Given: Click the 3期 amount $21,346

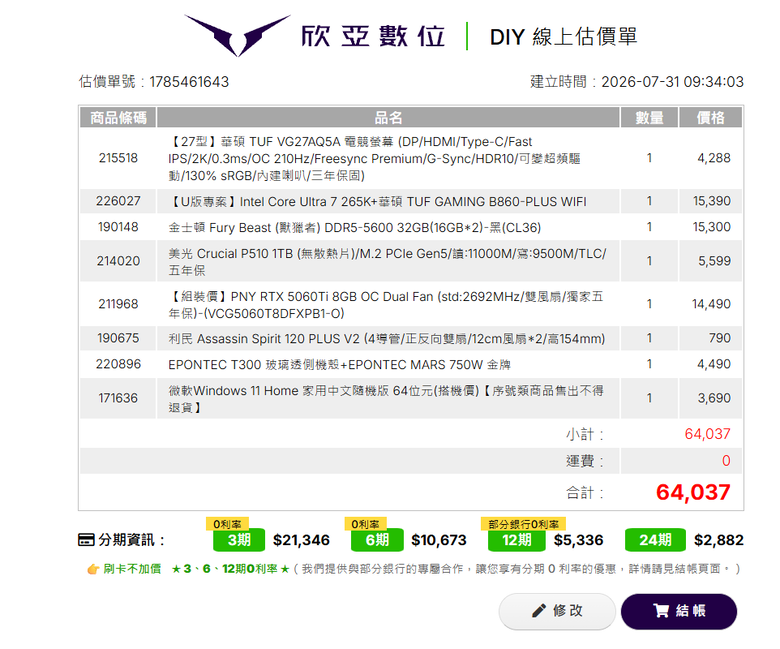Looking at the screenshot, I should (301, 540).
